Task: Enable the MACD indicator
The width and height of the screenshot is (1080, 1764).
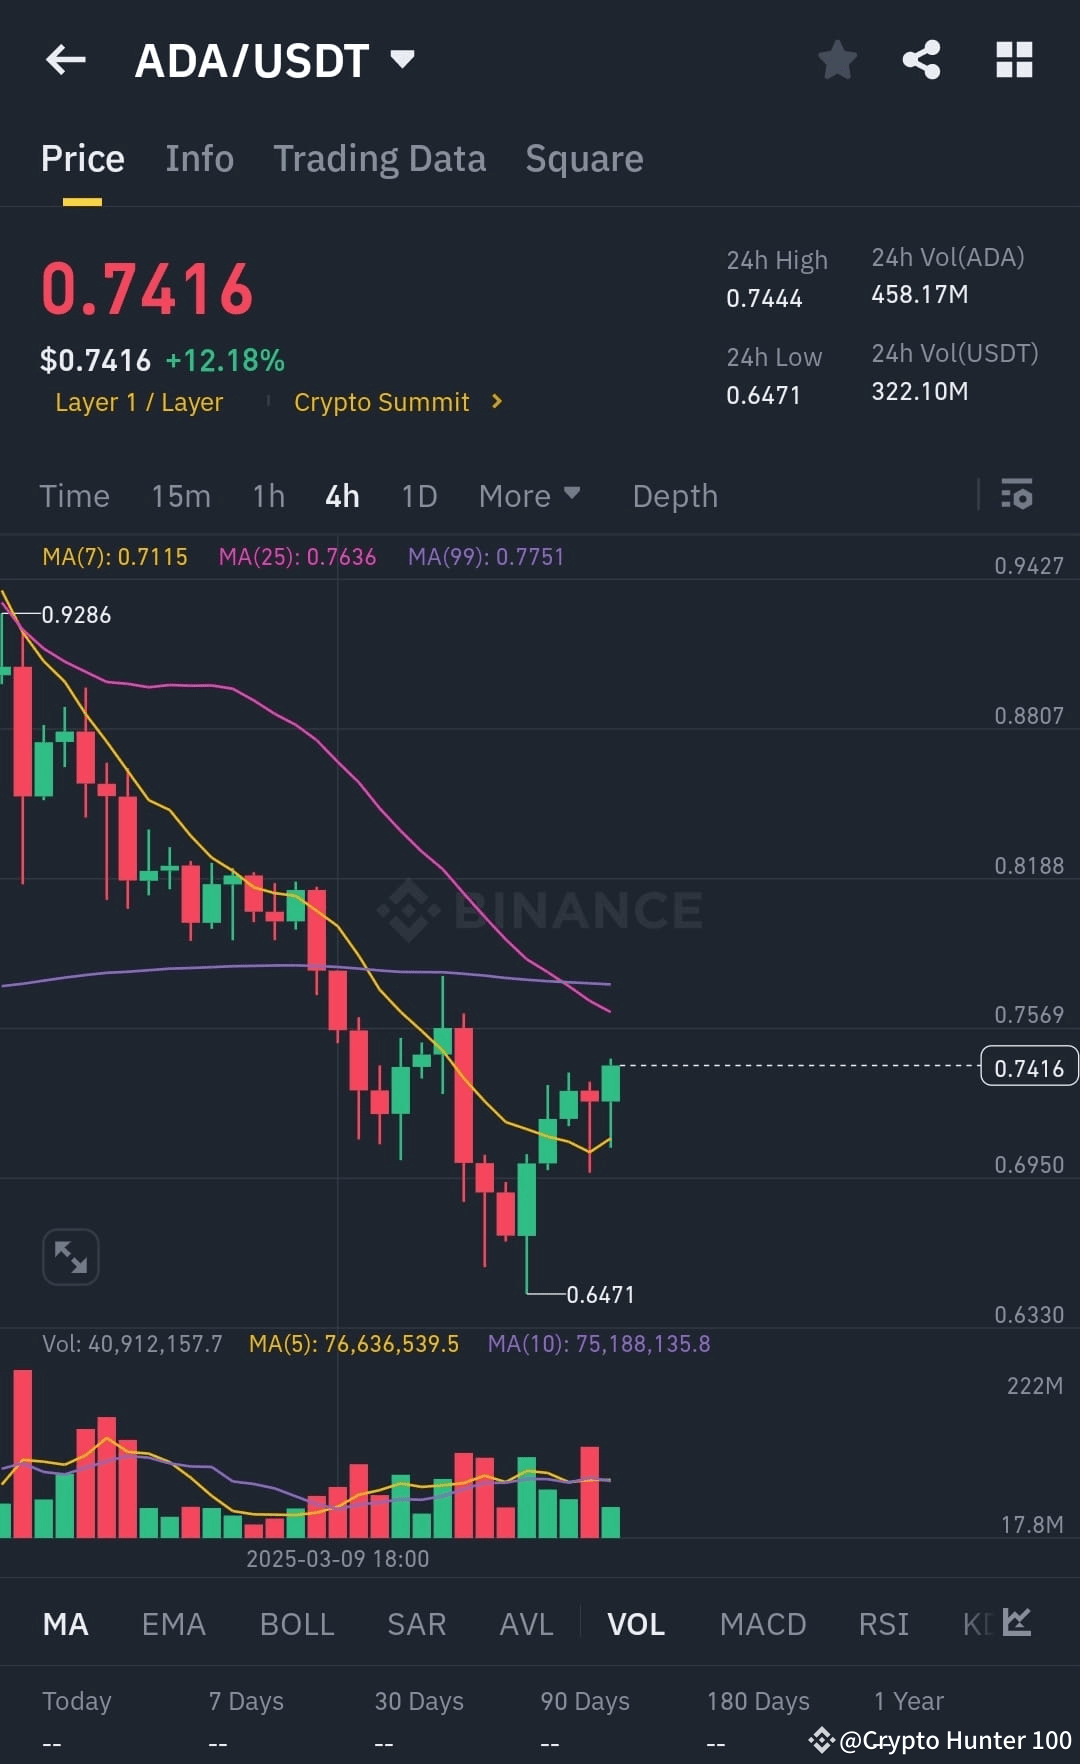Action: coord(762,1624)
